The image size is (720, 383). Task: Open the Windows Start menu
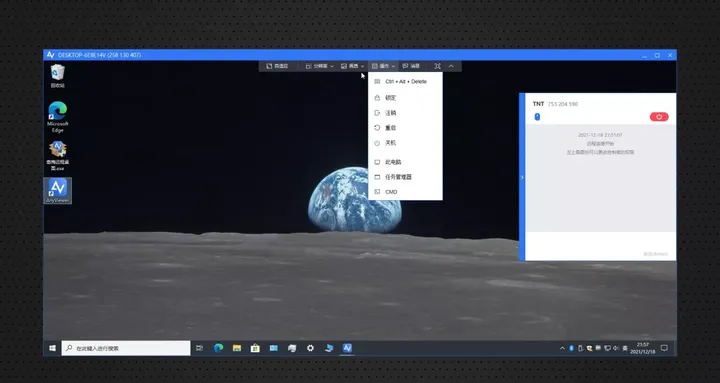point(52,348)
